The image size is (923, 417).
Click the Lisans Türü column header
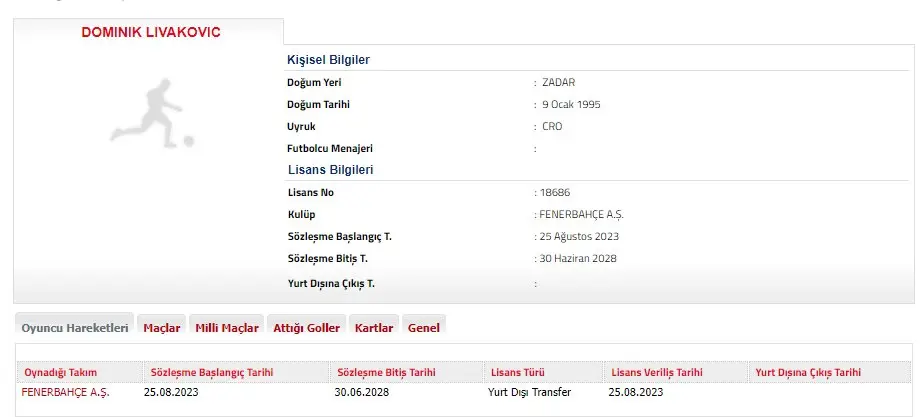pos(516,372)
